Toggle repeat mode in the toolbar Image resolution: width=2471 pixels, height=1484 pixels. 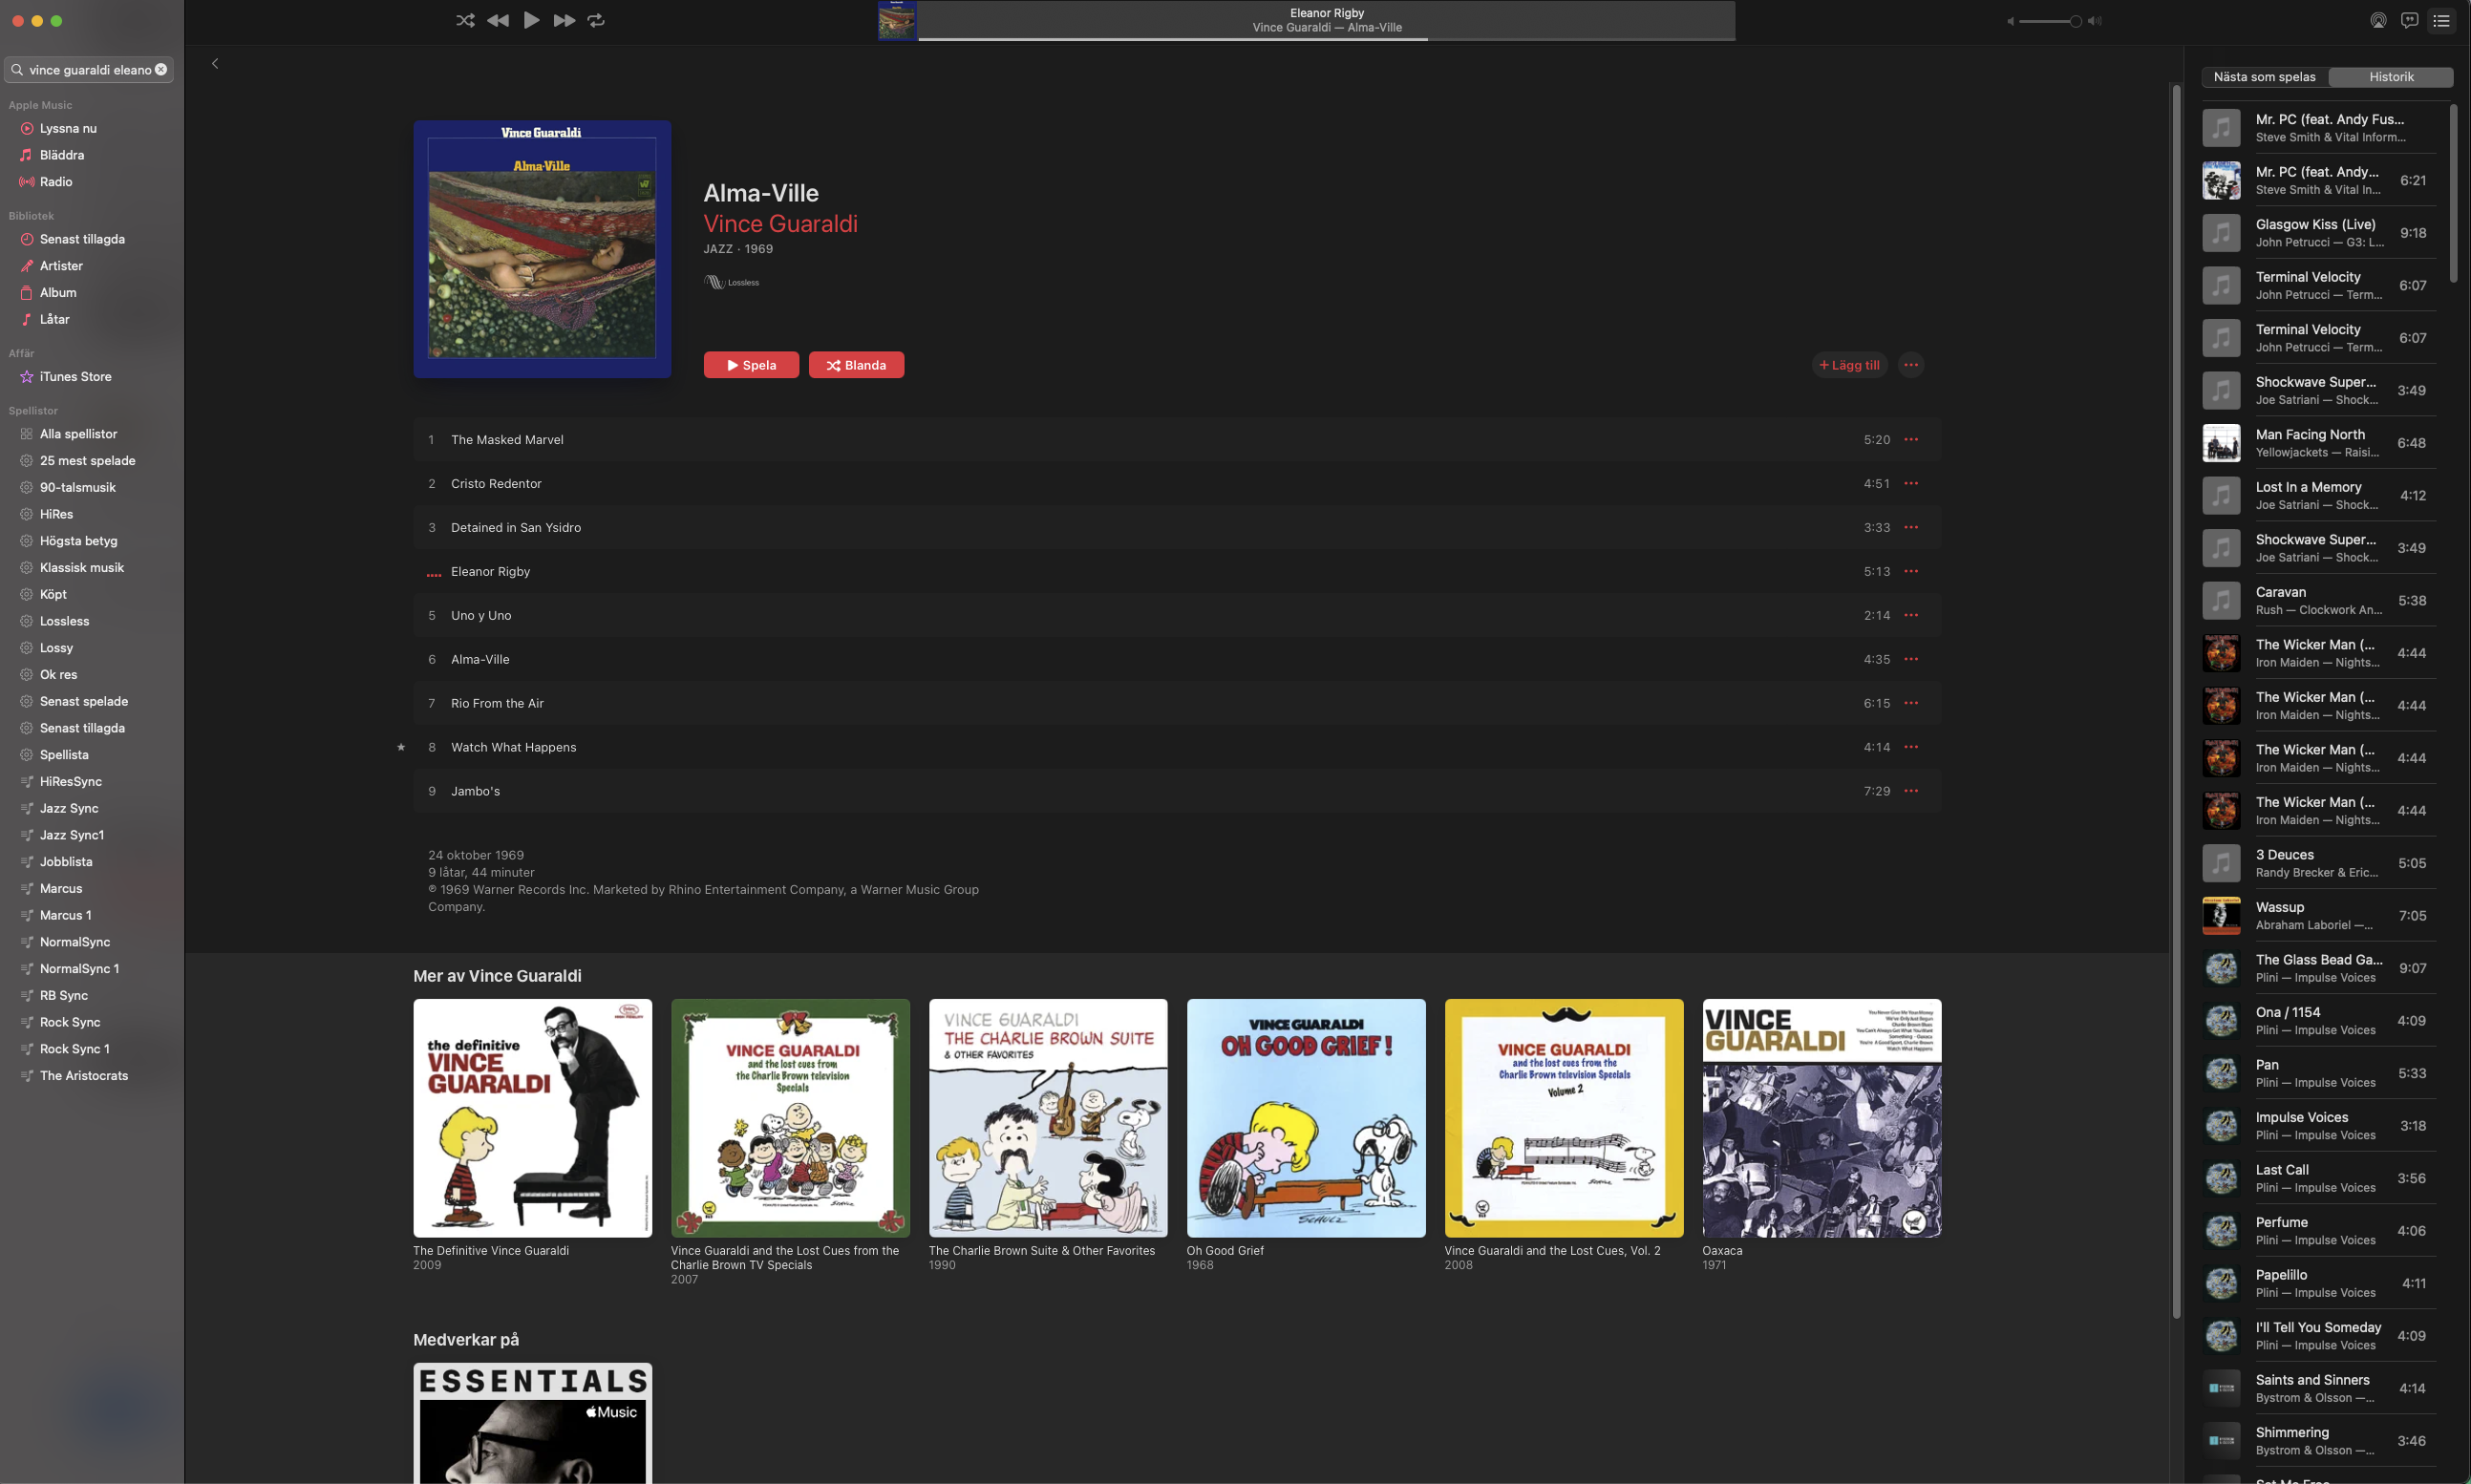pyautogui.click(x=596, y=20)
